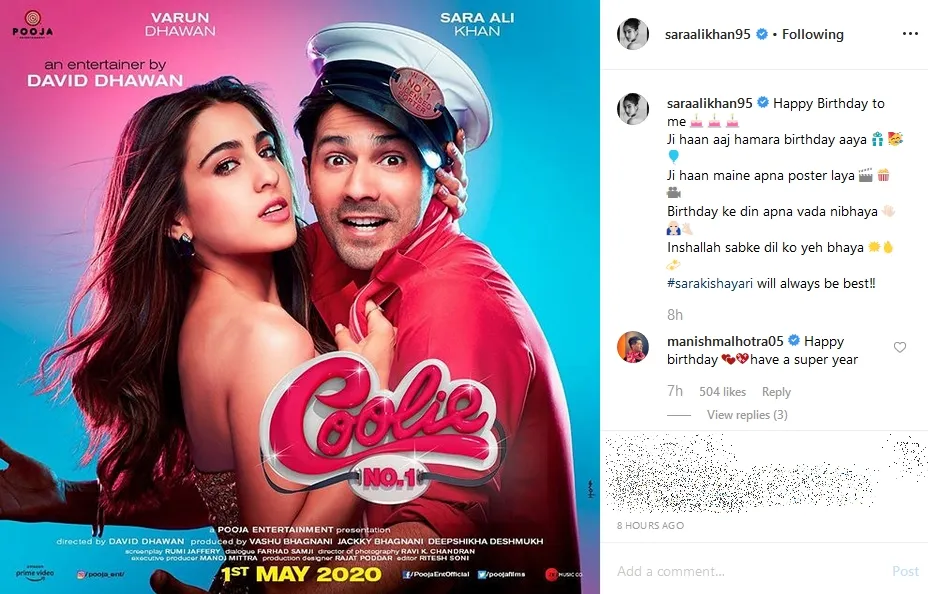
Task: Open manishmalhotra05's avatar picture
Action: pyautogui.click(x=633, y=347)
